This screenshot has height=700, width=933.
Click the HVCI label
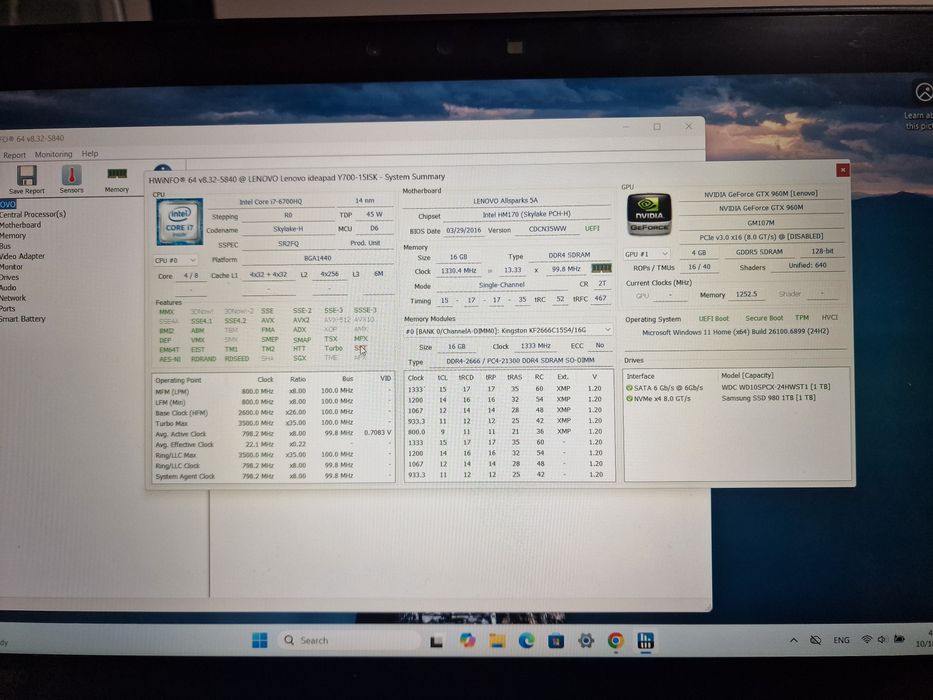tap(829, 318)
